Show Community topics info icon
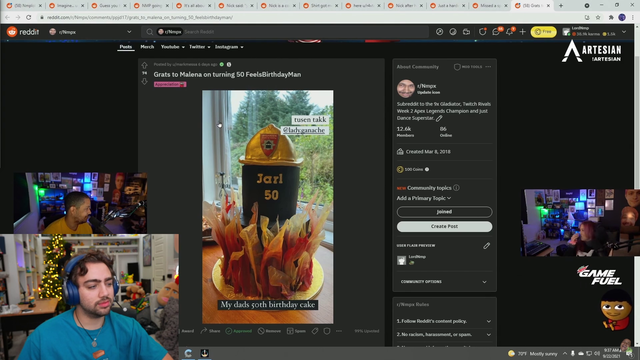This screenshot has width=640, height=360. pos(456,188)
